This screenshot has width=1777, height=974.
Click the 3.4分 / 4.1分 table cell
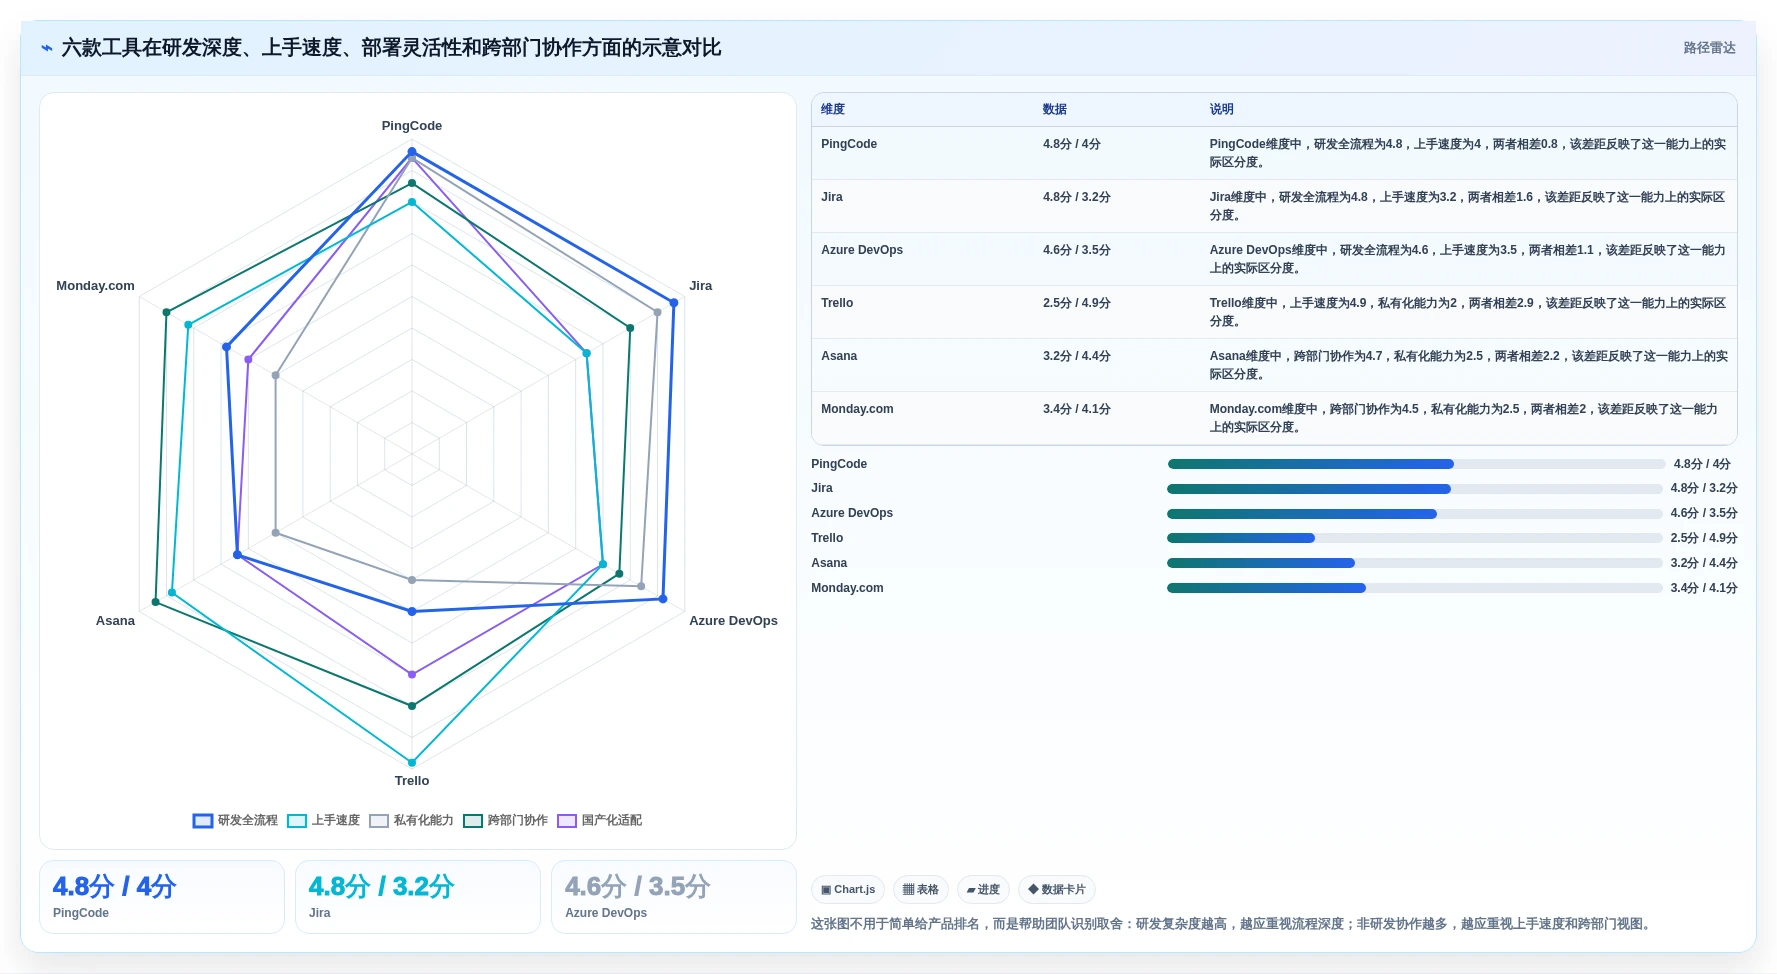tap(1077, 409)
